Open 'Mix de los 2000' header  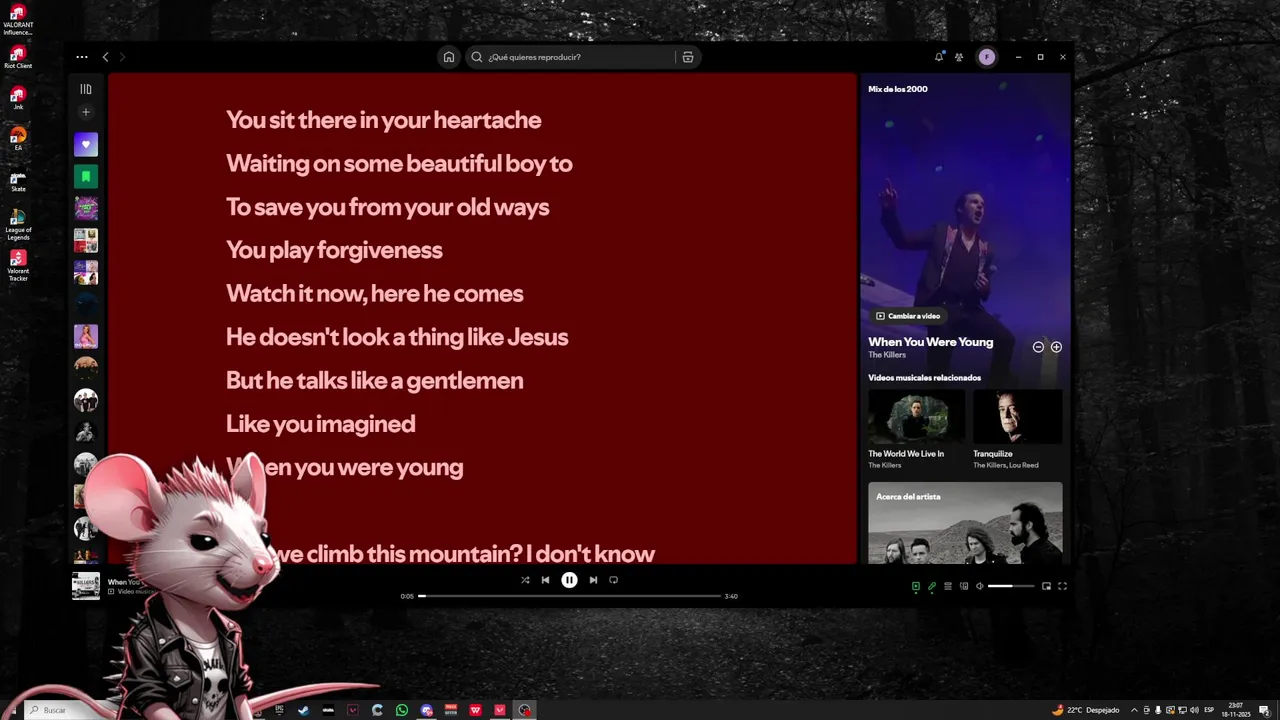[898, 89]
